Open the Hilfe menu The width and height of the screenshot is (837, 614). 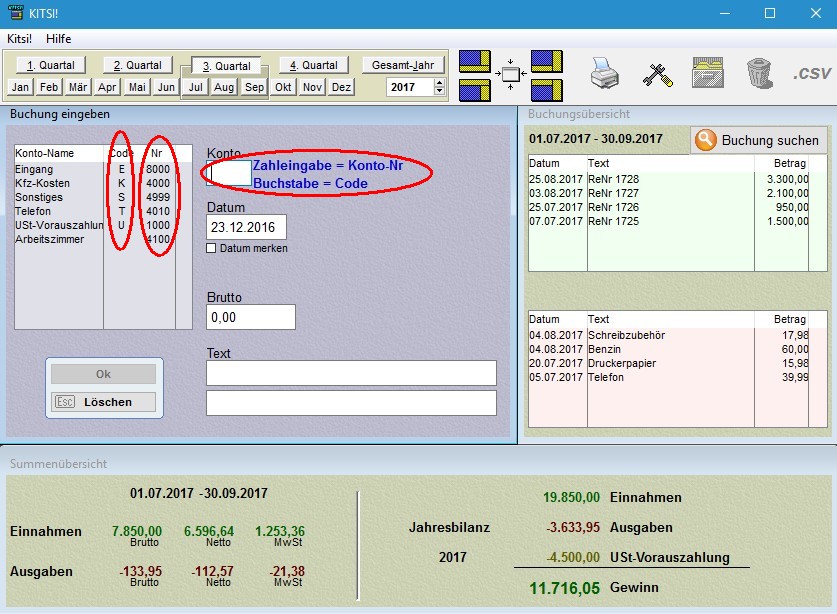59,39
